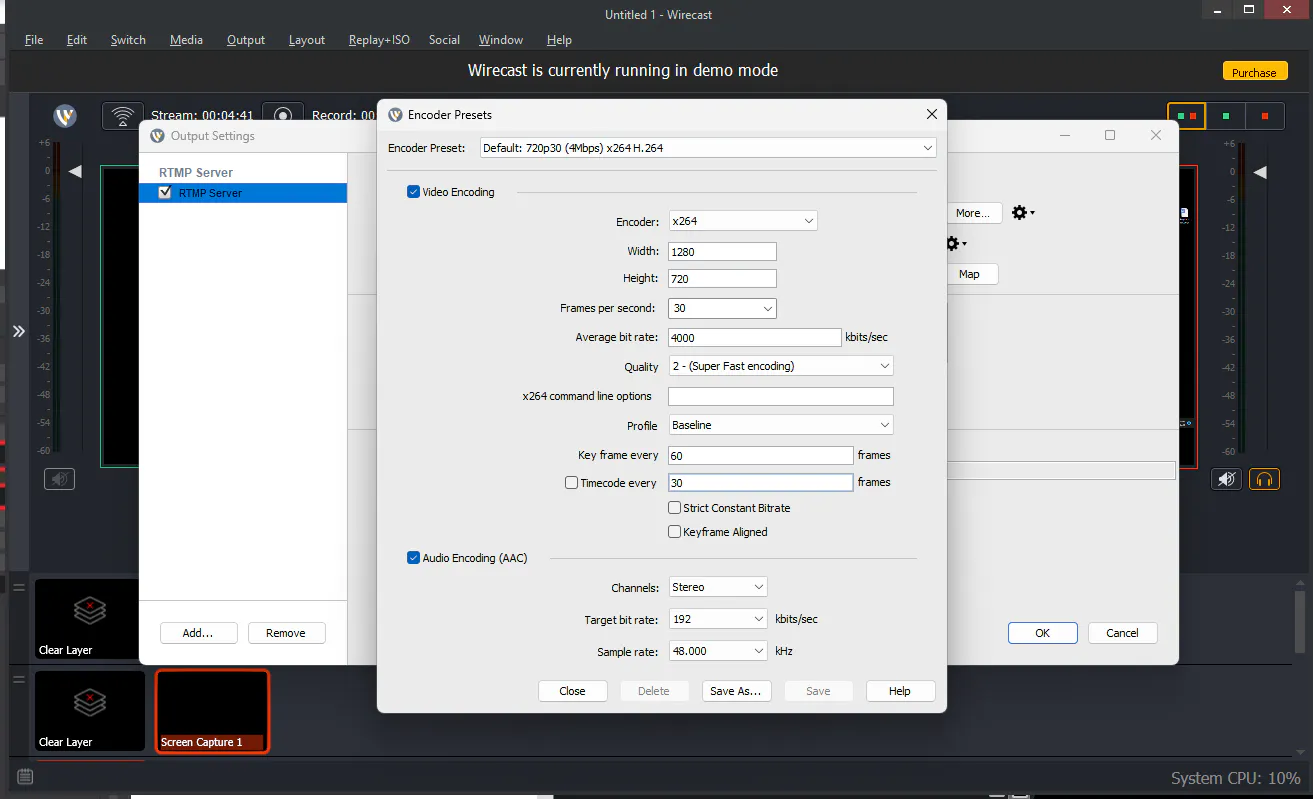Select the layout icon with only green square
This screenshot has width=1313, height=799.
tap(1226, 116)
